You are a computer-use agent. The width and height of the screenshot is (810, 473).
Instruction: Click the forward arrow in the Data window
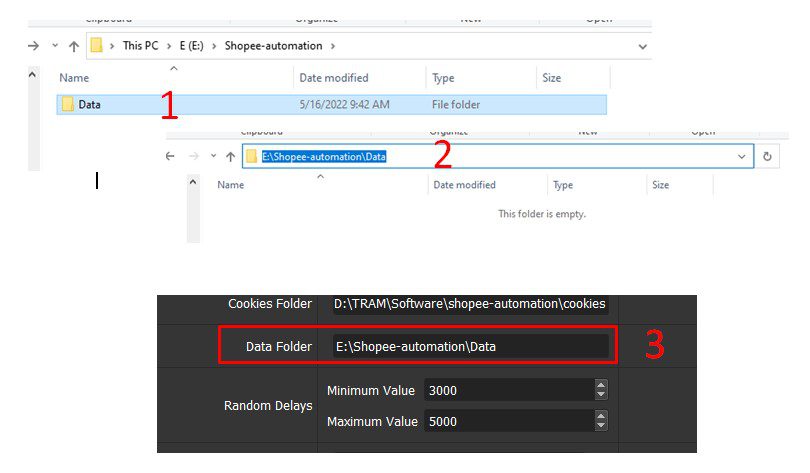tap(193, 156)
